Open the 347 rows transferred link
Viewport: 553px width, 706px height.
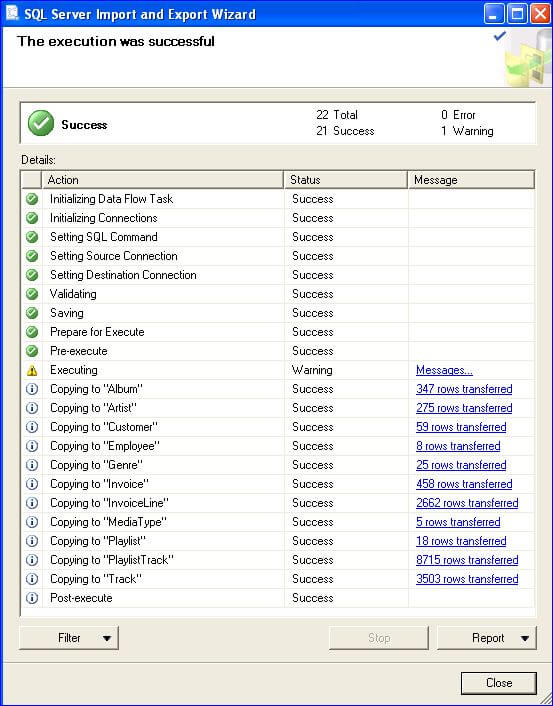click(x=464, y=389)
